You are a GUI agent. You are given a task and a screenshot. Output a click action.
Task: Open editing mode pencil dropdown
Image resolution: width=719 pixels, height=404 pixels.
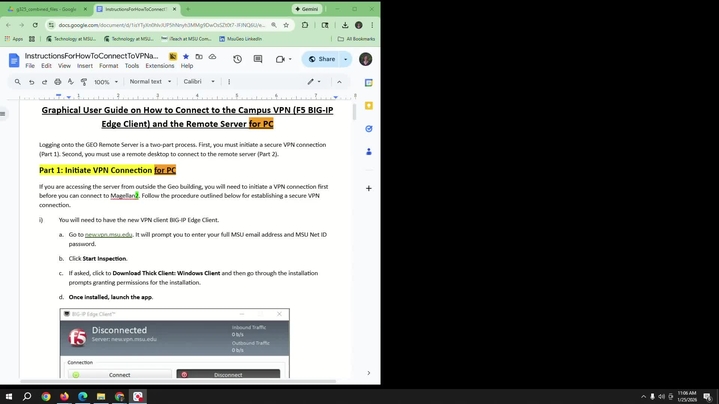[314, 82]
